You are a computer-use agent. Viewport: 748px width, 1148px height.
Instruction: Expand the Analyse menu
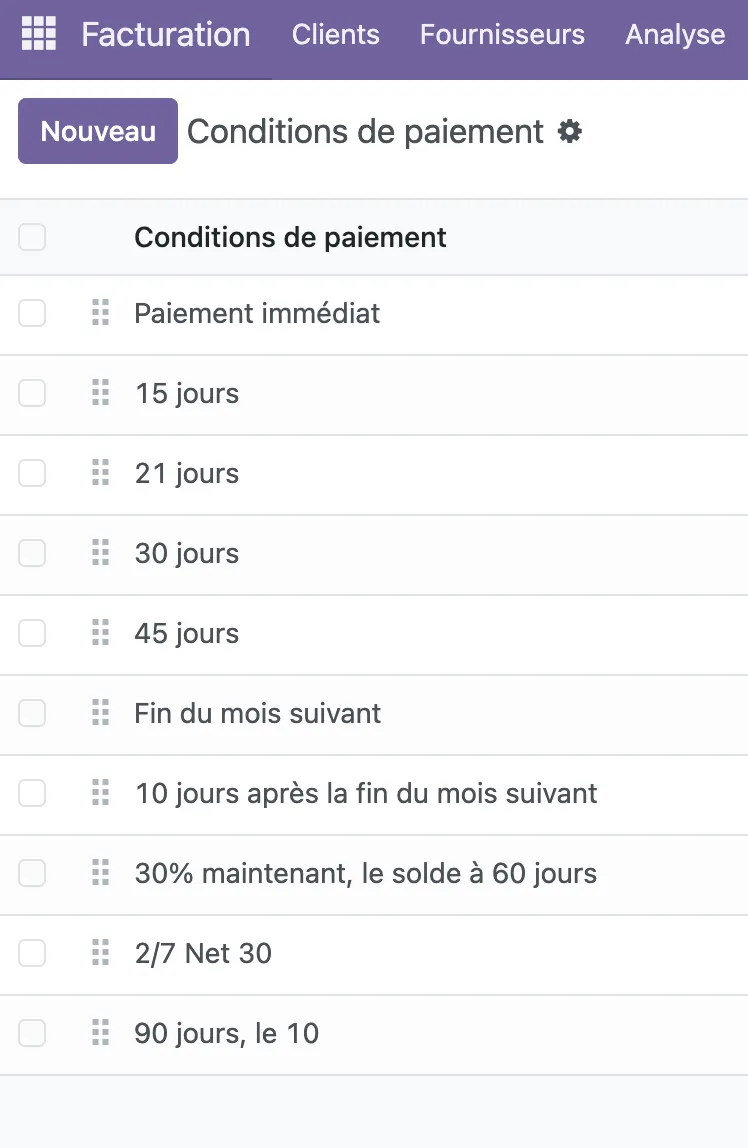(675, 34)
